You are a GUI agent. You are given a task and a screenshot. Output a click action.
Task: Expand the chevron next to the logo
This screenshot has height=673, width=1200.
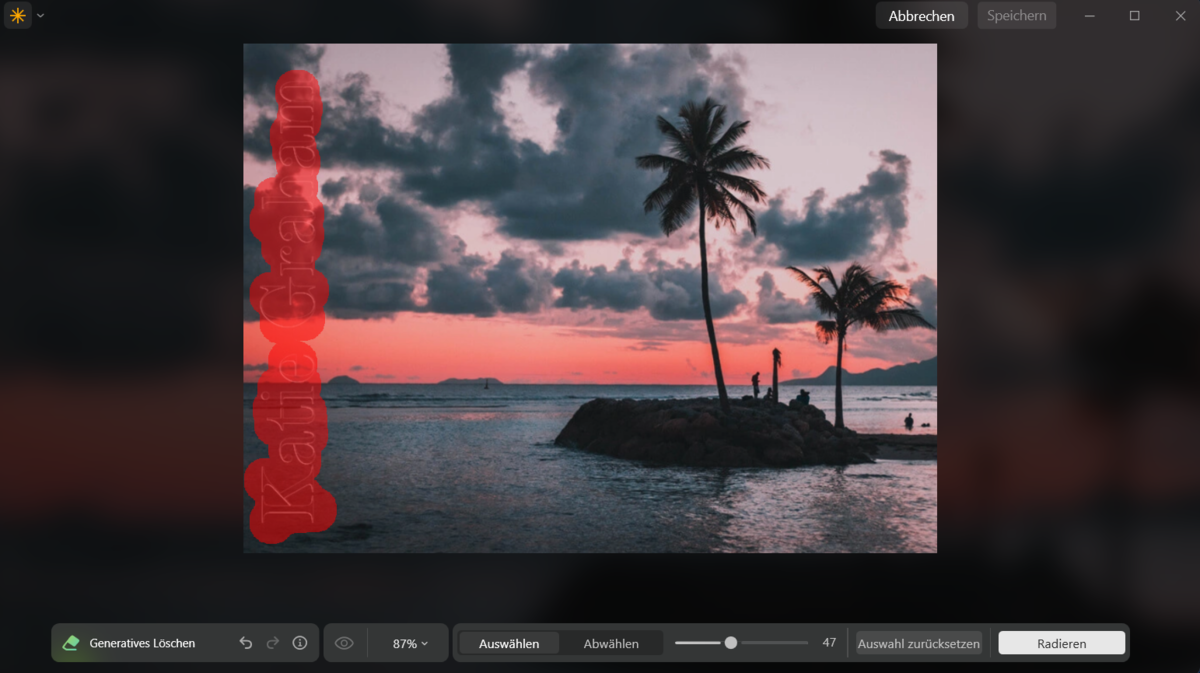click(x=40, y=15)
